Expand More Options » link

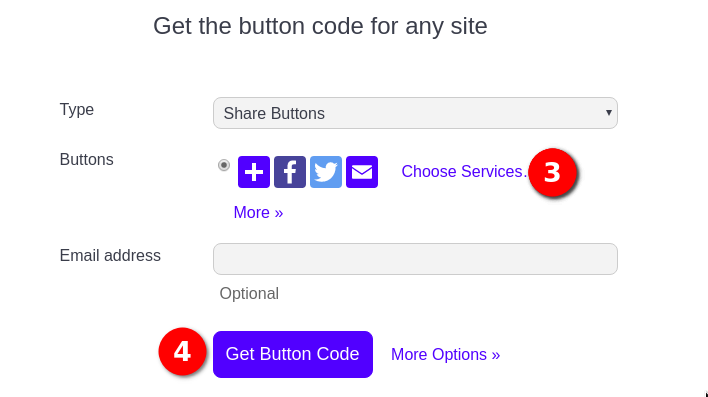[x=446, y=355]
